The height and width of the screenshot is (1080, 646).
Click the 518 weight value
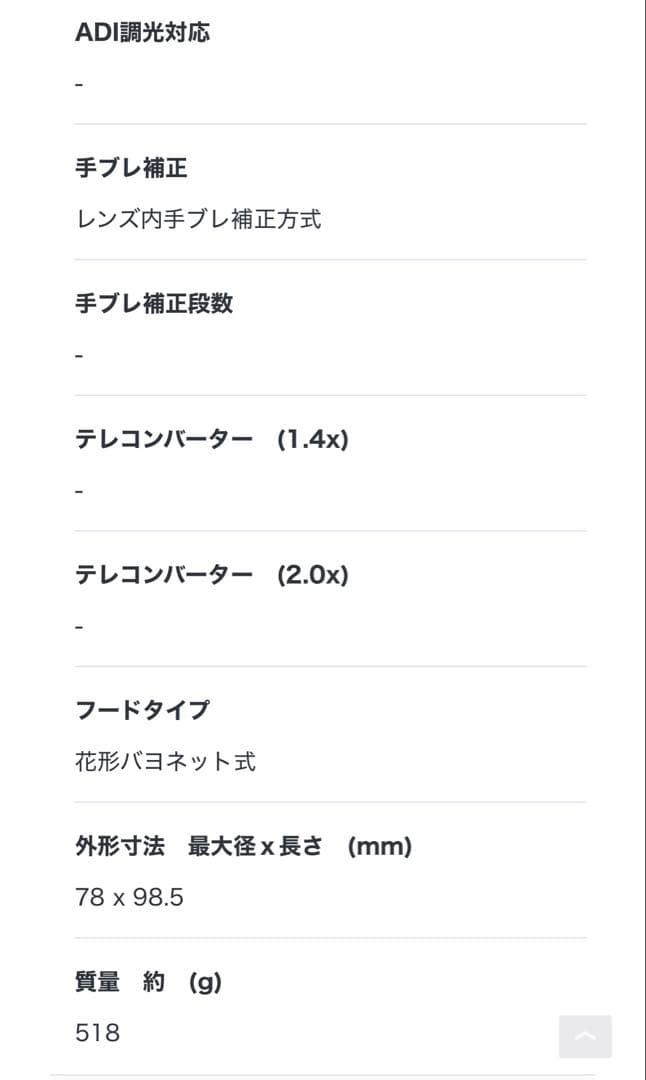tap(97, 1033)
